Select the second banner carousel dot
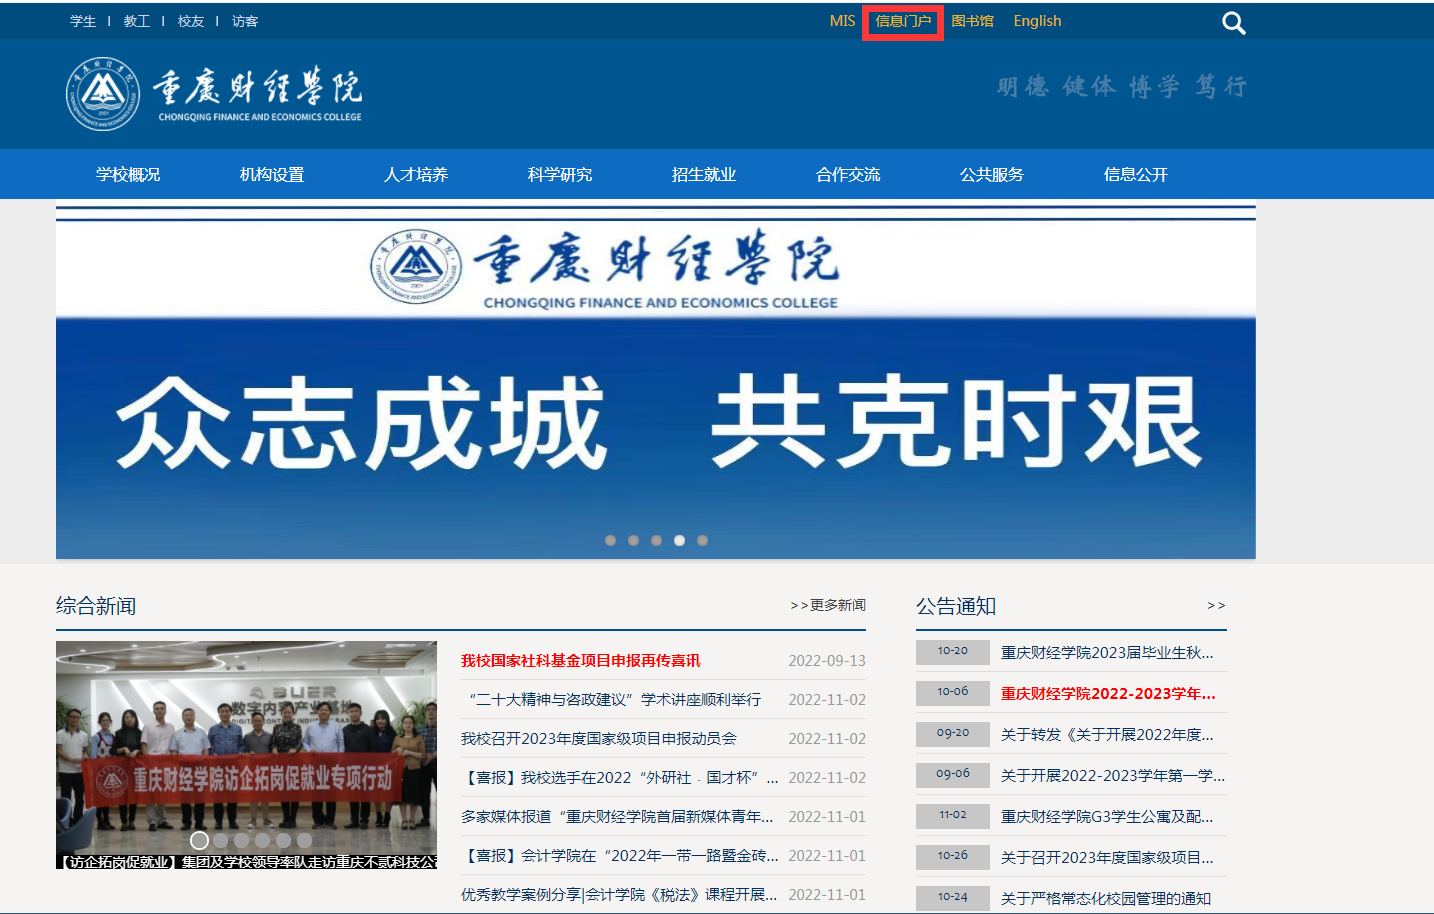Image resolution: width=1434 pixels, height=914 pixels. click(x=633, y=540)
